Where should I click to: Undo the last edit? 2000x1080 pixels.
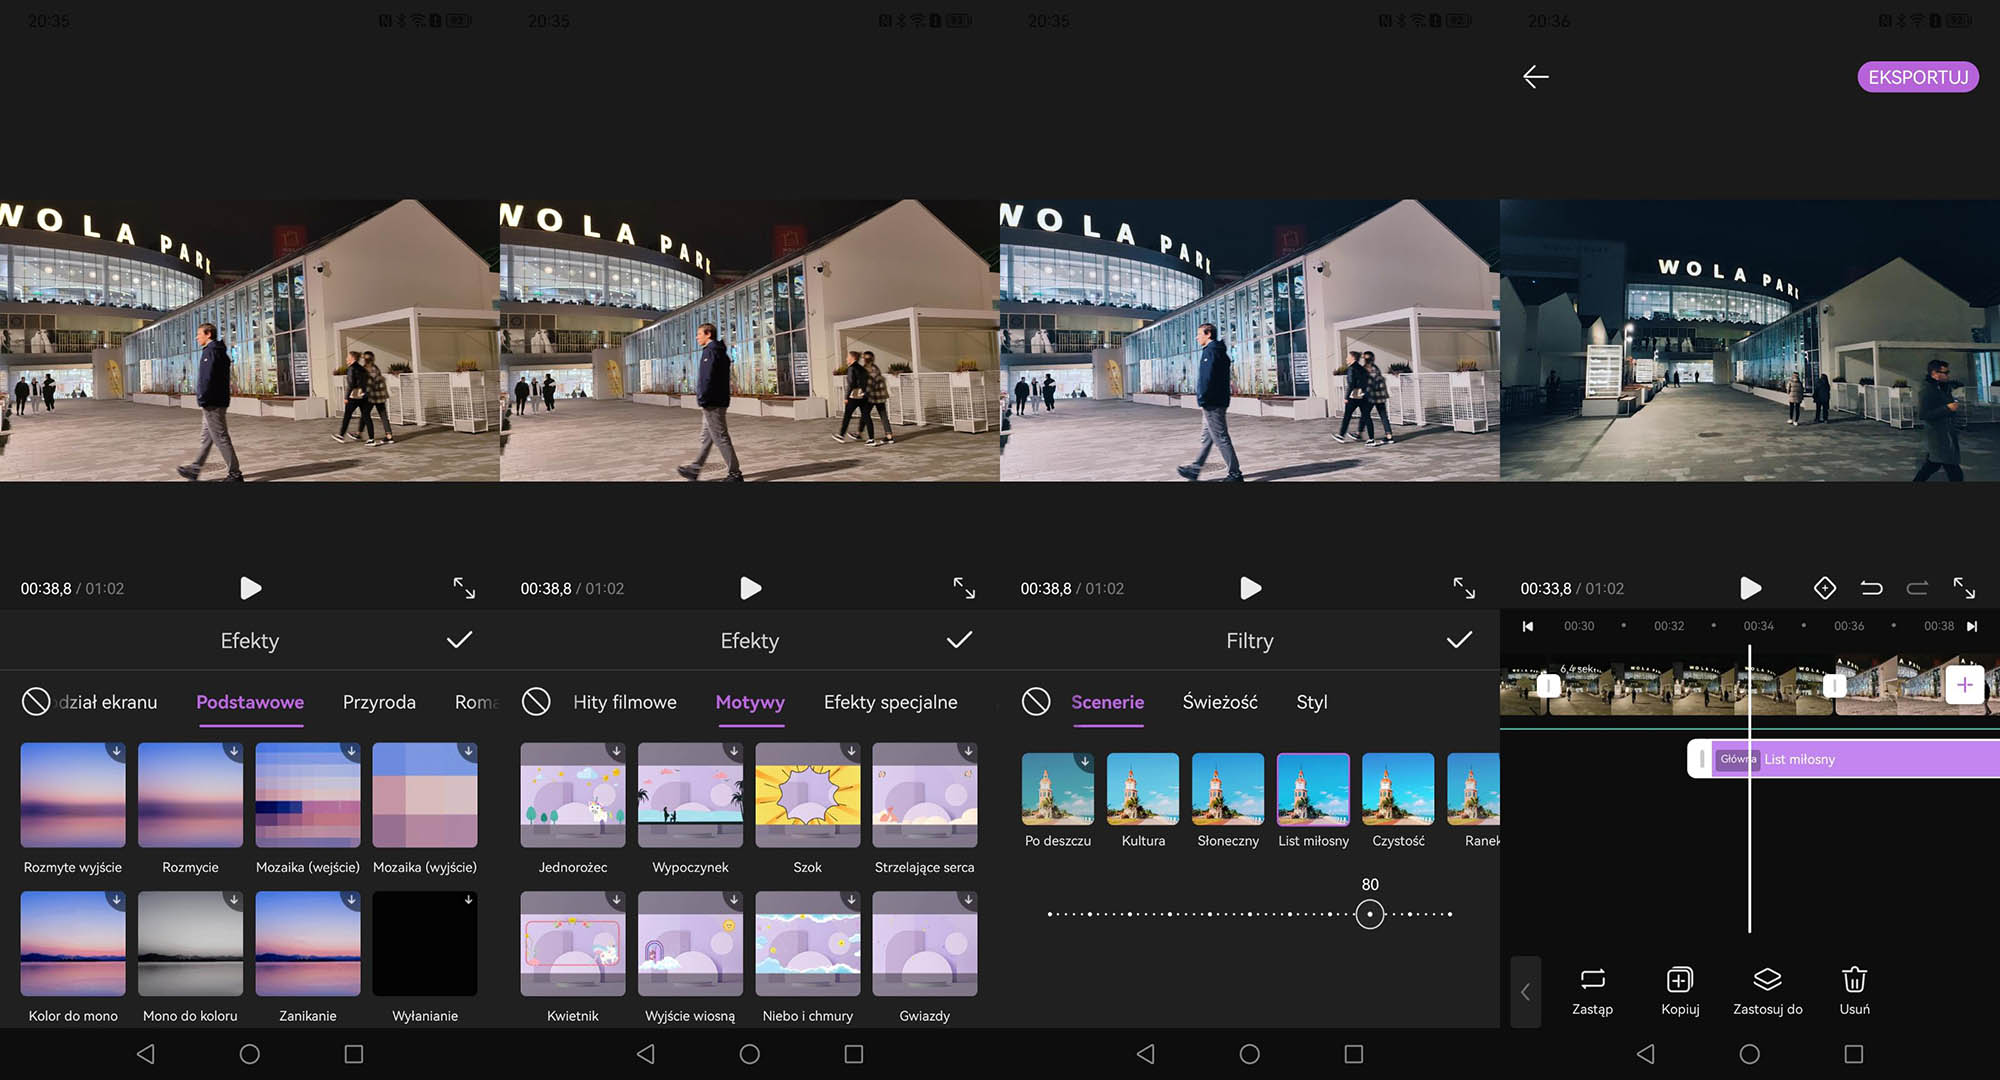pos(1871,588)
